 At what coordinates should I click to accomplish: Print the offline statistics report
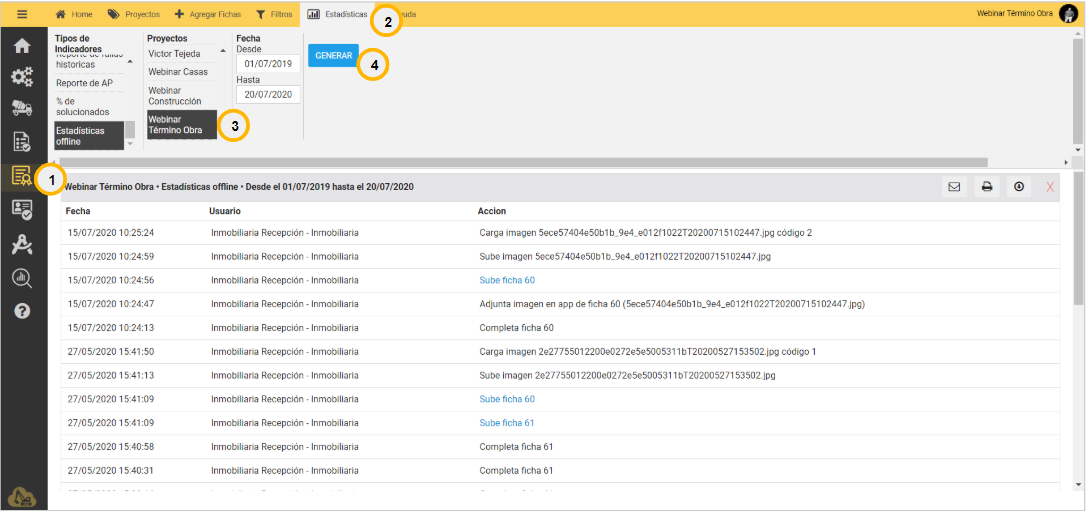coord(986,186)
